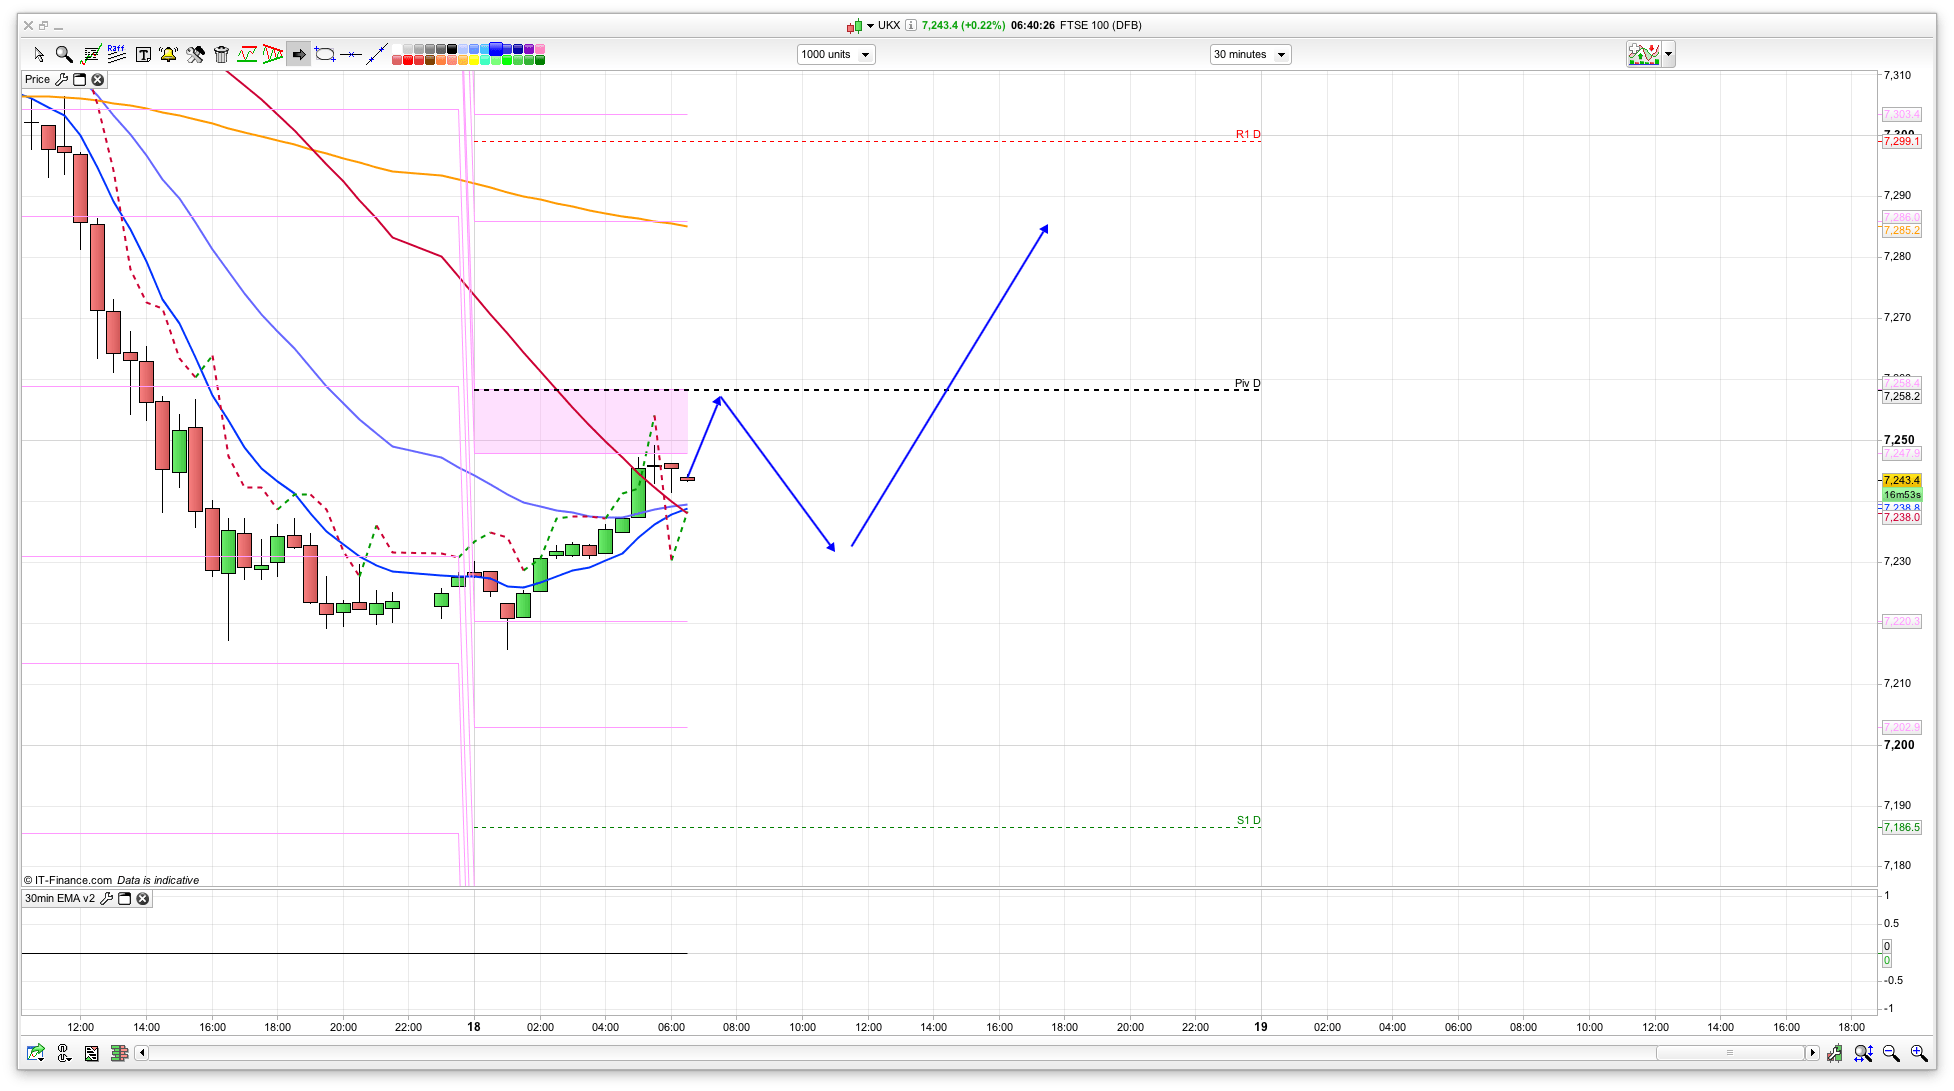Toggle the order book display icon

119,1053
